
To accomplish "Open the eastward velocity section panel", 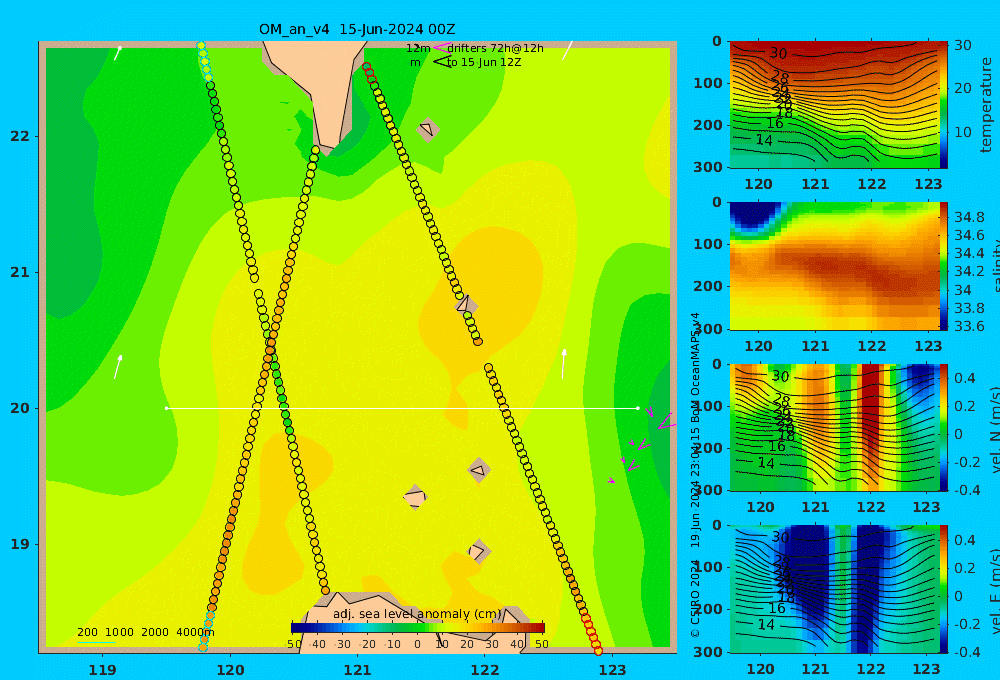I will [834, 589].
